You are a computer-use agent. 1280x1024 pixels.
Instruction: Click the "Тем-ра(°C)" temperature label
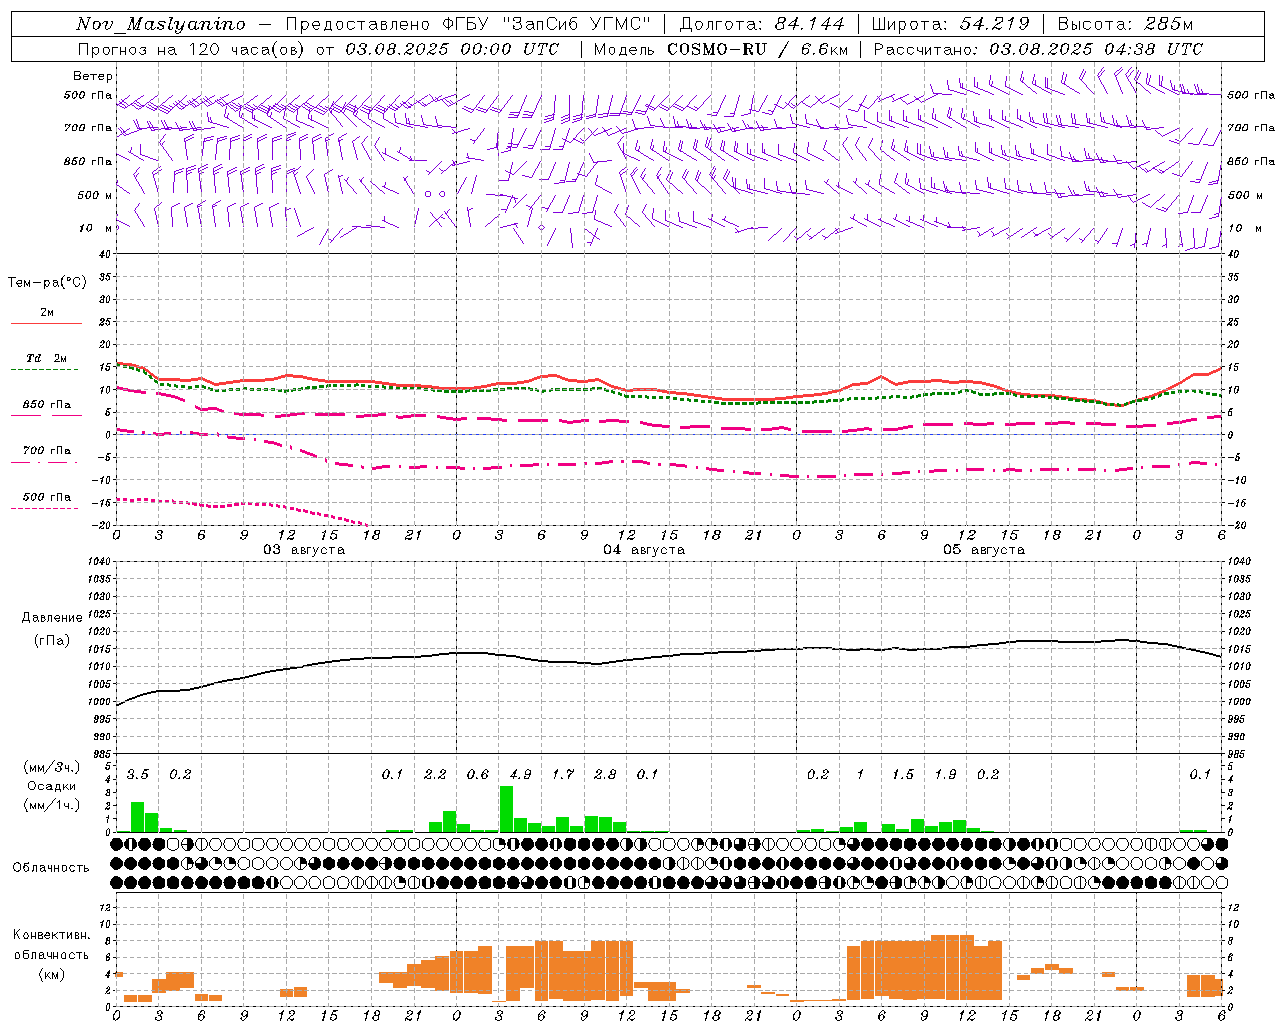coord(47,283)
